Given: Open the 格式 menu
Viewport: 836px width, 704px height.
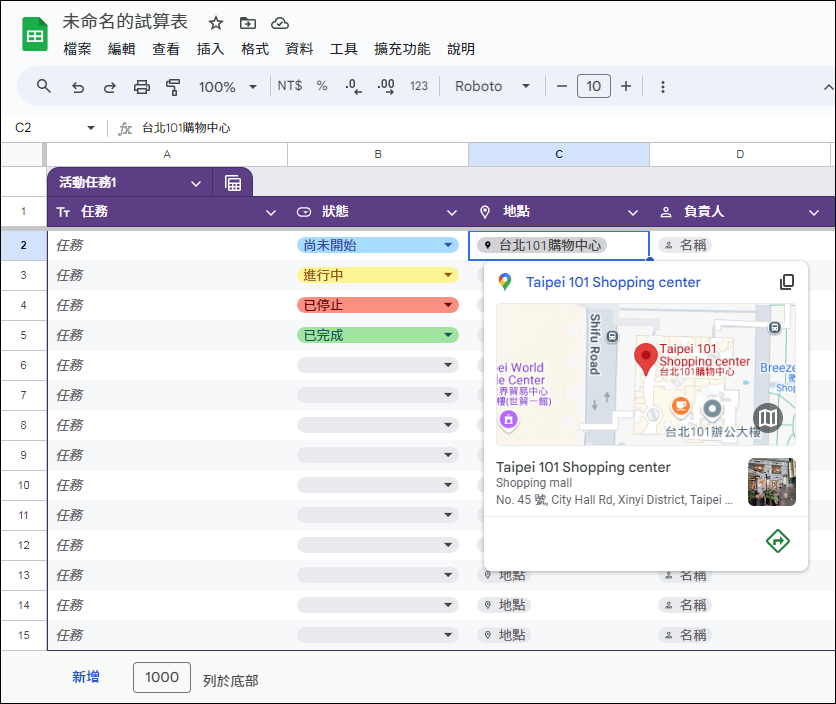Looking at the screenshot, I should (255, 49).
